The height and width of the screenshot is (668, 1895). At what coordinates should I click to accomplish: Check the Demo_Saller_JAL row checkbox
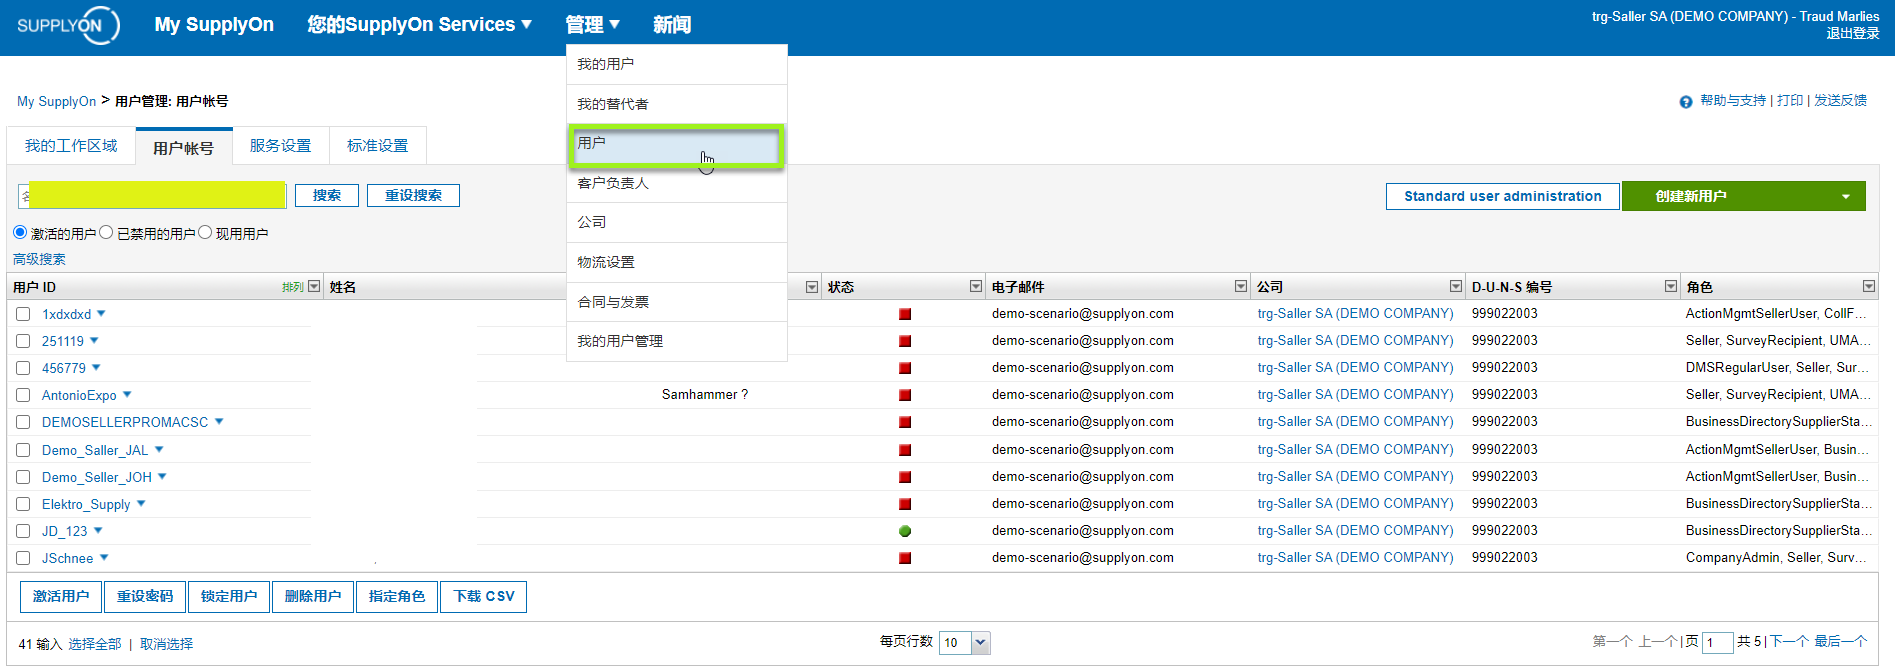23,450
